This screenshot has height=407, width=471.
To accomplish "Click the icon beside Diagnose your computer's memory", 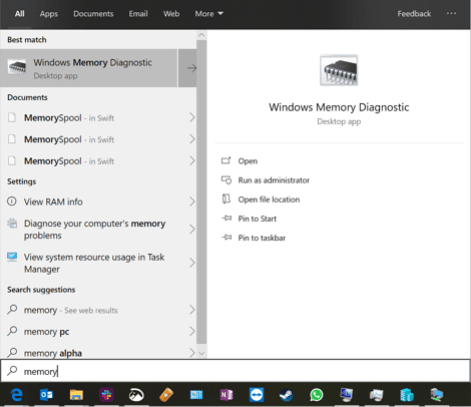I will (x=12, y=223).
